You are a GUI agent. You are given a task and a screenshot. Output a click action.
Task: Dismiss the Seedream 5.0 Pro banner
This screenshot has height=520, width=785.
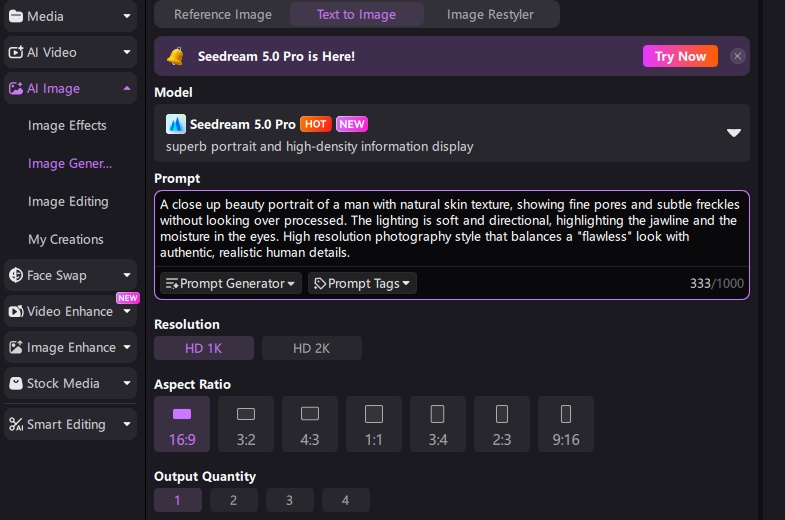737,56
